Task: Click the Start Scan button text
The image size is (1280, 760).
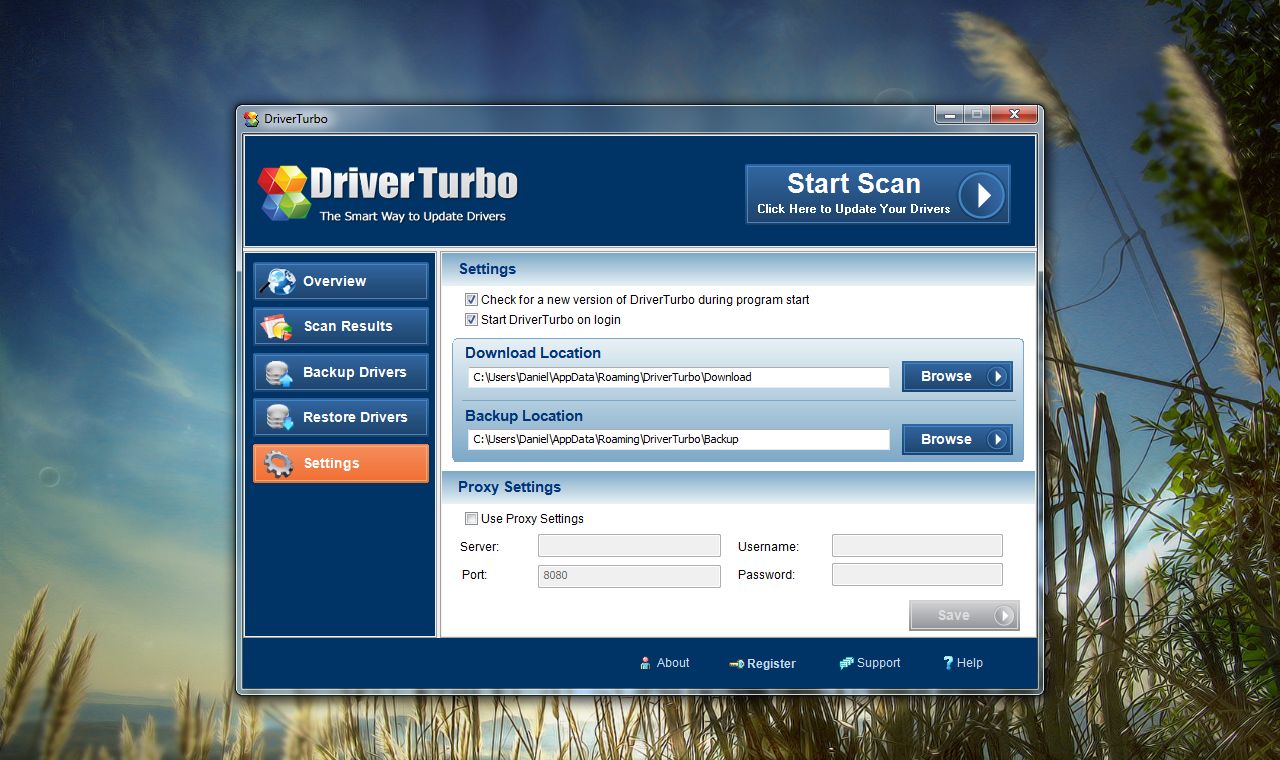Action: point(853,184)
